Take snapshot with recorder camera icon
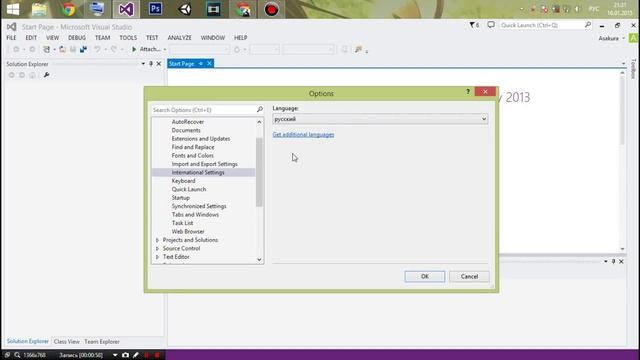 click(125, 355)
